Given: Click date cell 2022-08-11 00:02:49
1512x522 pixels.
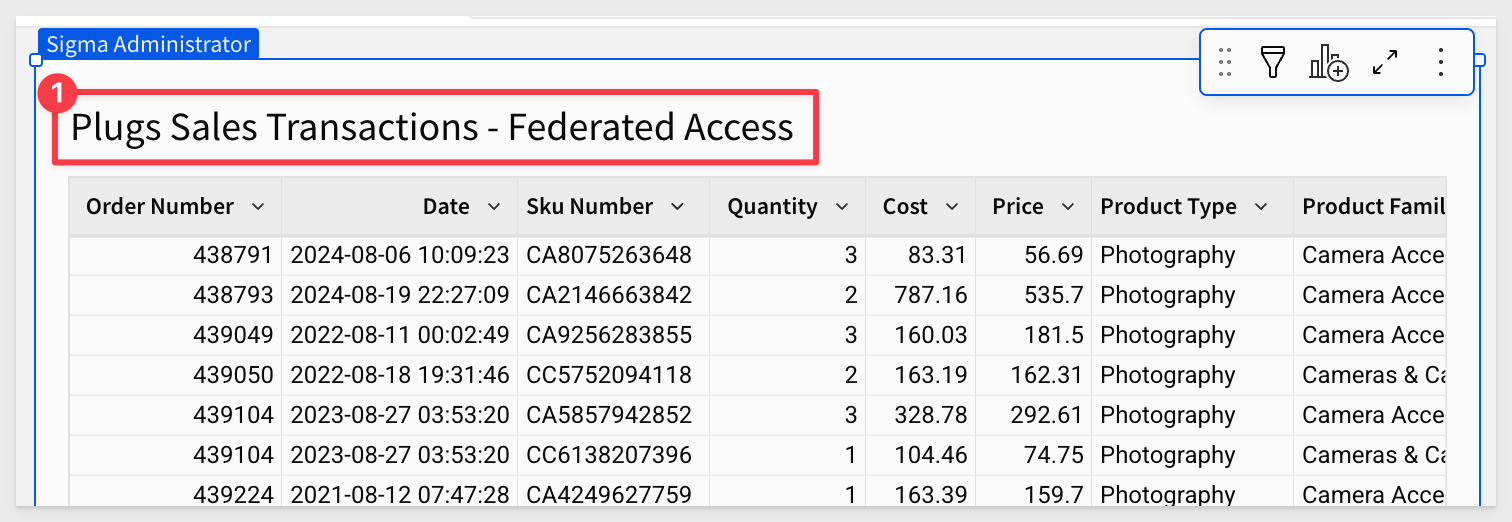Looking at the screenshot, I should click(x=399, y=335).
